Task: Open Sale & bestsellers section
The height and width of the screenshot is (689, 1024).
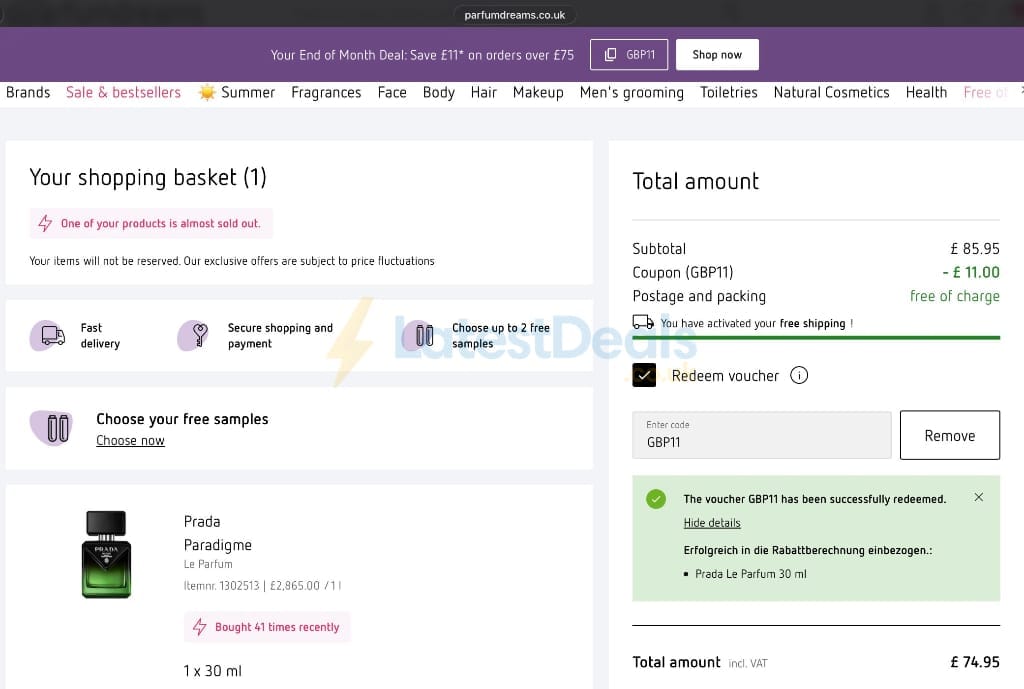Action: pos(123,93)
